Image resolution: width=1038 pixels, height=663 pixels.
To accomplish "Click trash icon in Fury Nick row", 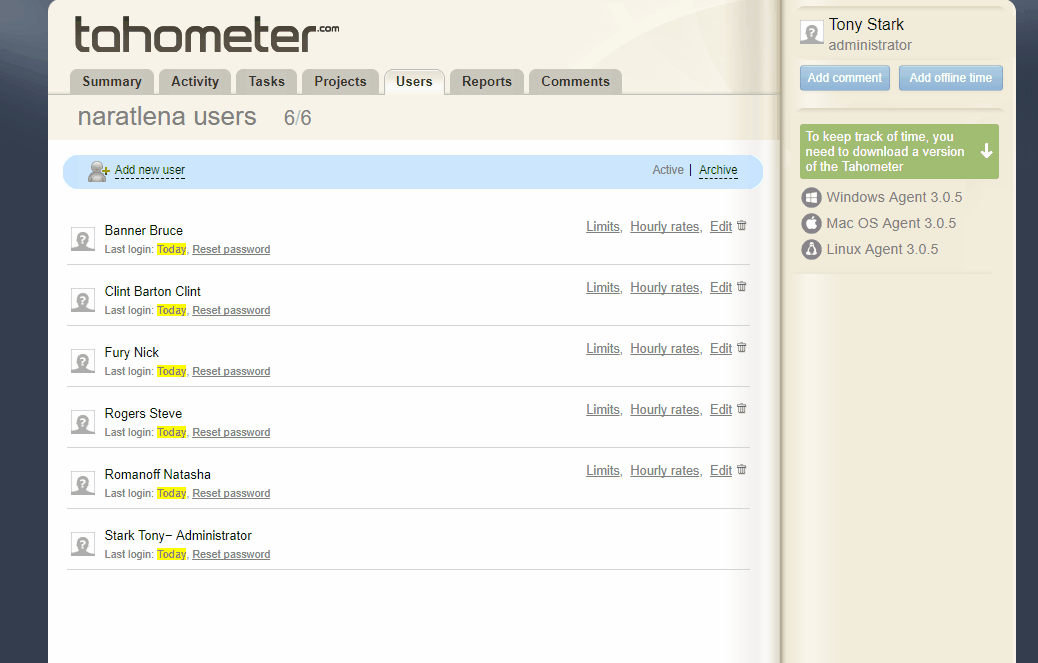I will (741, 347).
